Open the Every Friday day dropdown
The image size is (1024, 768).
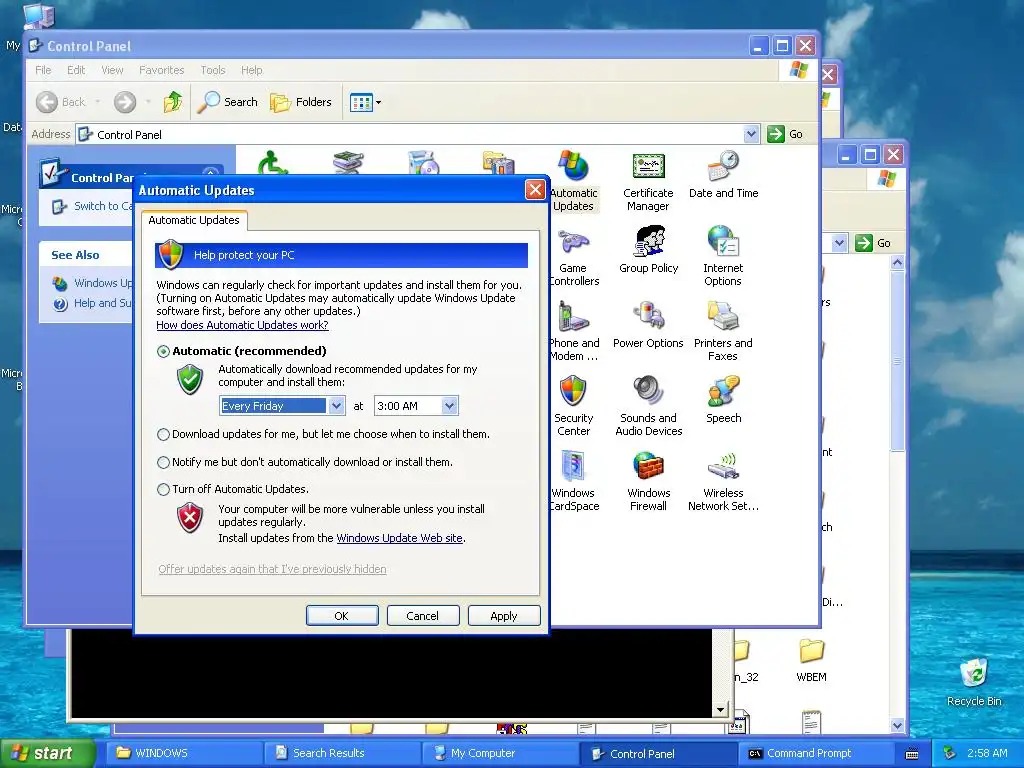[x=336, y=406]
